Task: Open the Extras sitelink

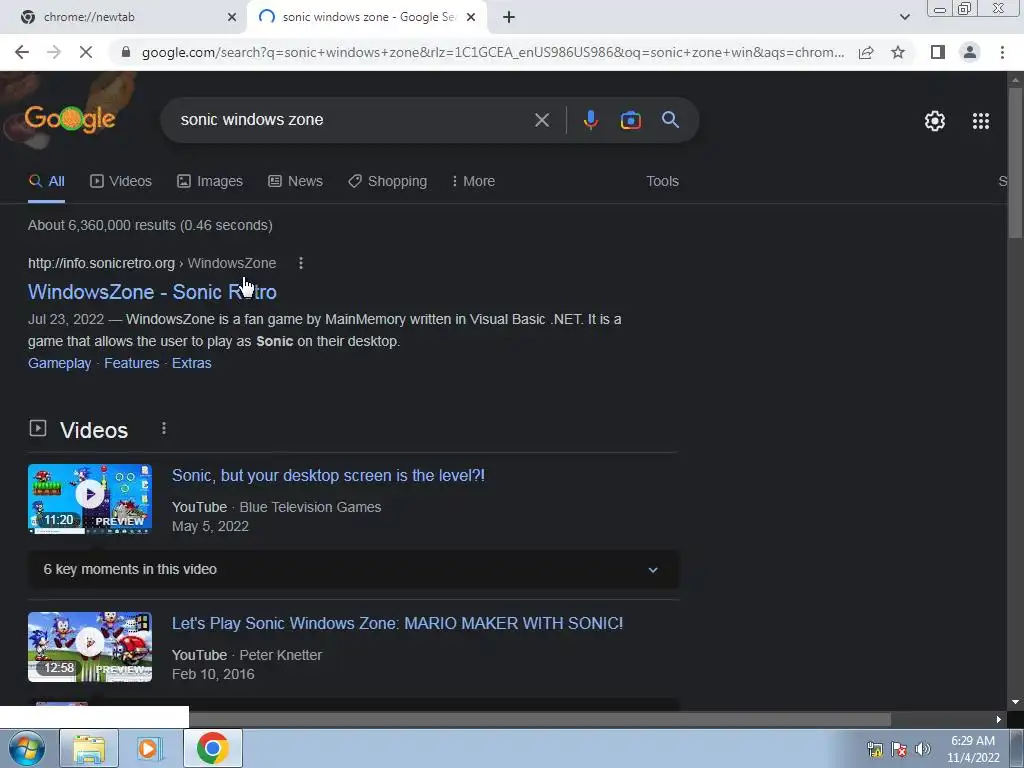Action: click(x=191, y=363)
